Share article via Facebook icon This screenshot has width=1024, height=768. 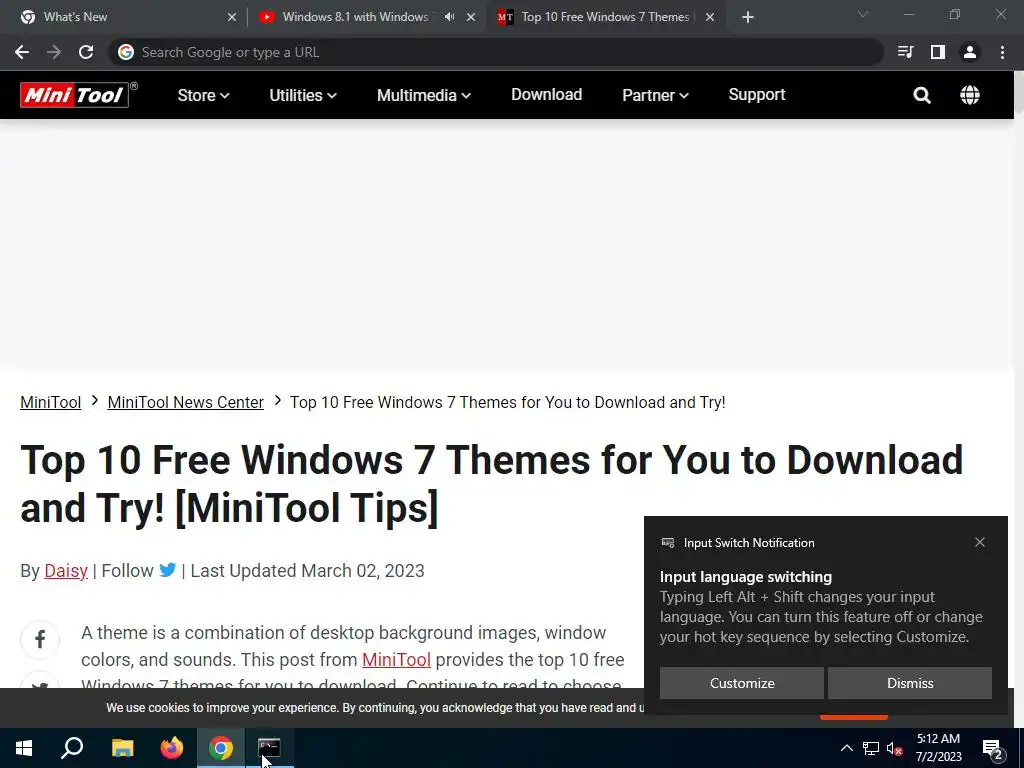(40, 639)
